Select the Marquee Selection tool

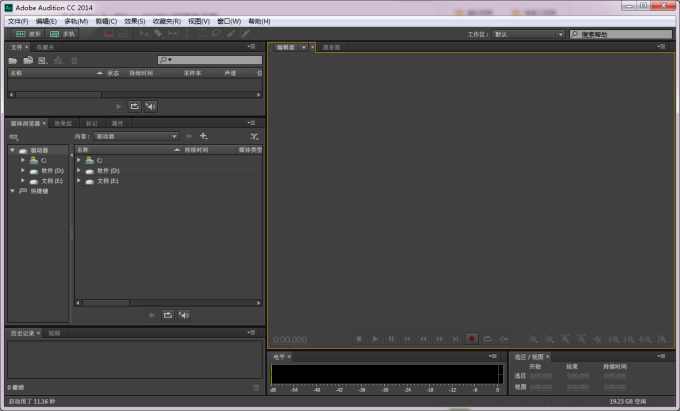(202, 33)
